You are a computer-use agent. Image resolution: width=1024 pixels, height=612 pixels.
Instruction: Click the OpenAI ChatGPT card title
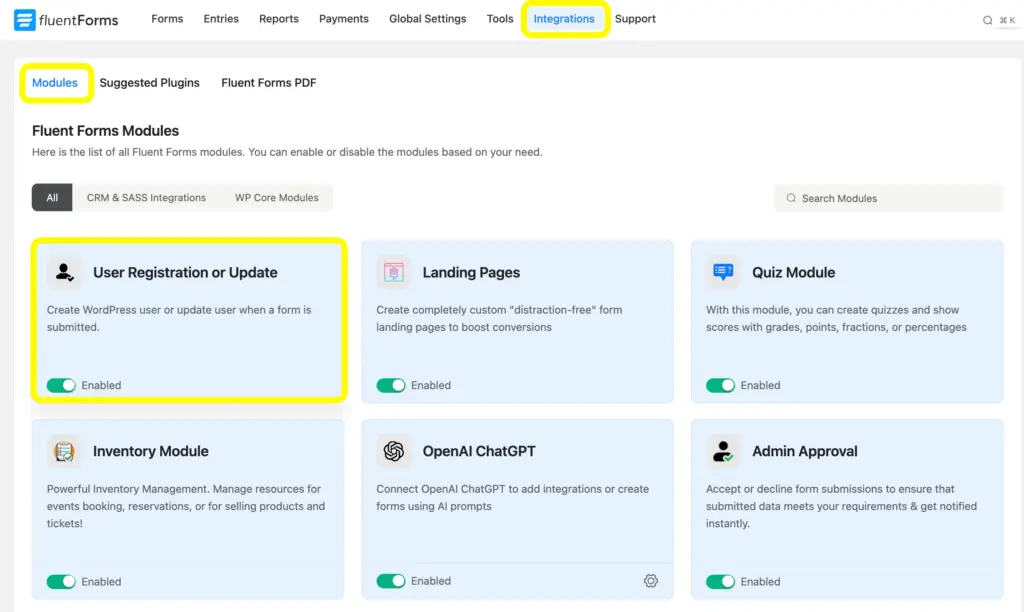pos(479,451)
